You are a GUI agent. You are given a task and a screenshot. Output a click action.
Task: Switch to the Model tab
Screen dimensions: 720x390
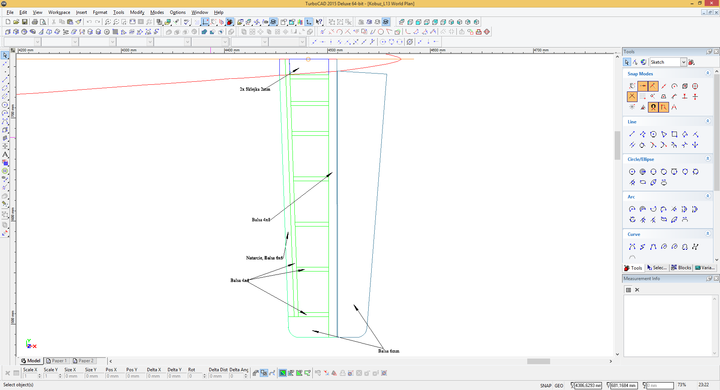pyautogui.click(x=31, y=361)
